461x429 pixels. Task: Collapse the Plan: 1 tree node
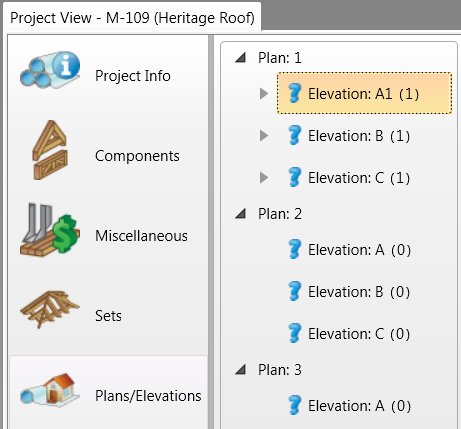click(x=241, y=58)
